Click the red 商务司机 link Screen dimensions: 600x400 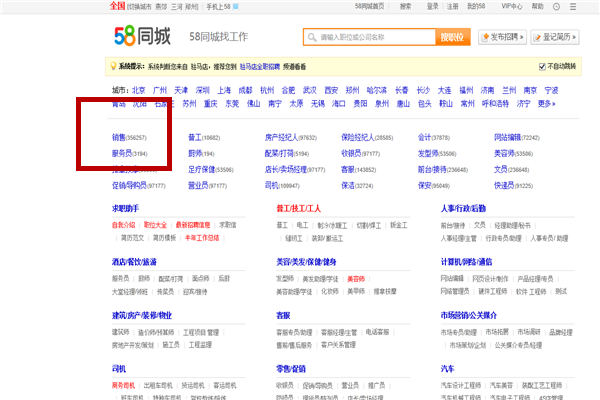pos(123,385)
